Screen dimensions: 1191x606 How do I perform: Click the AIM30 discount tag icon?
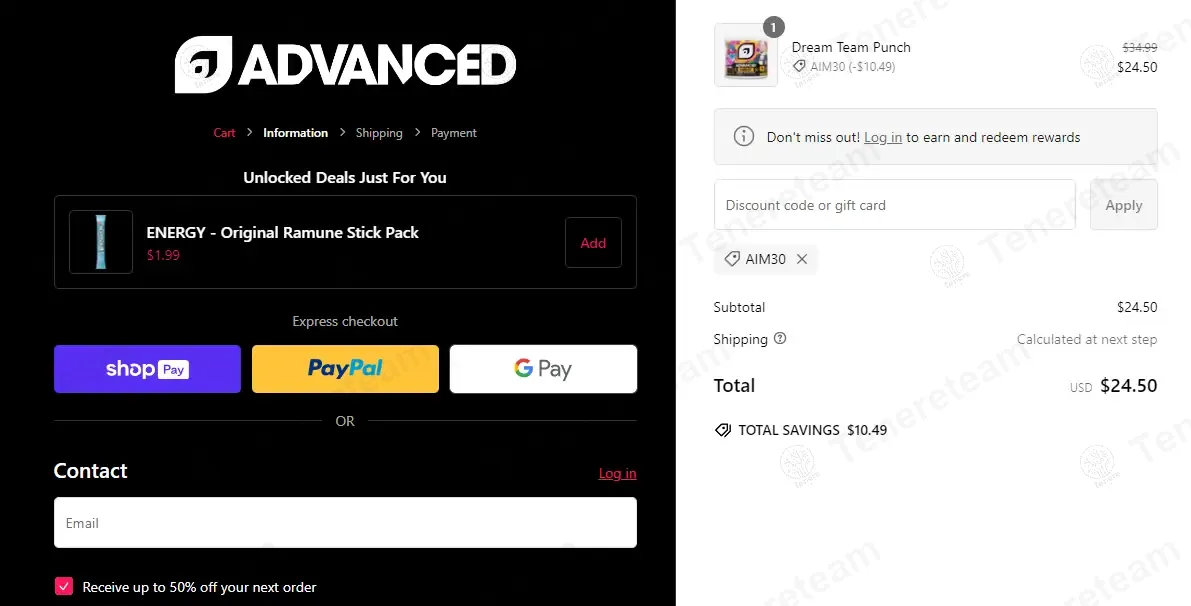tap(733, 259)
